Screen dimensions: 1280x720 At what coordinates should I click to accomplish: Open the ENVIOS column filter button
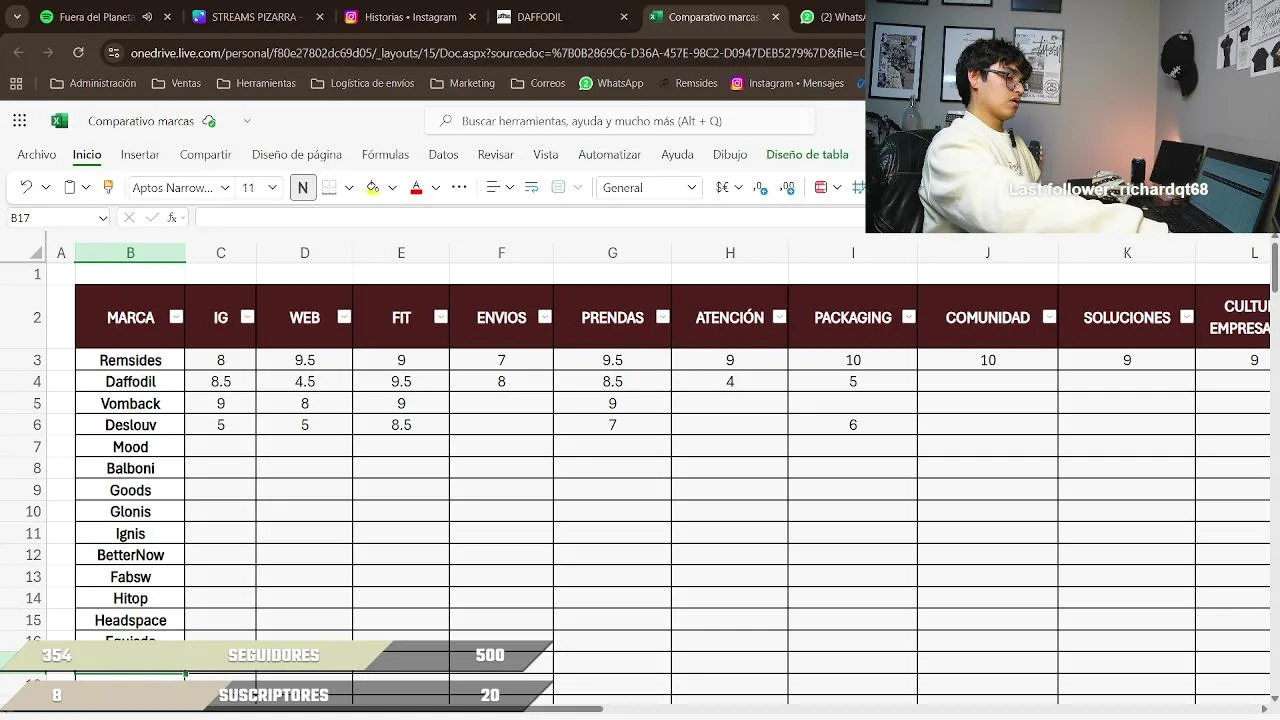tap(545, 316)
